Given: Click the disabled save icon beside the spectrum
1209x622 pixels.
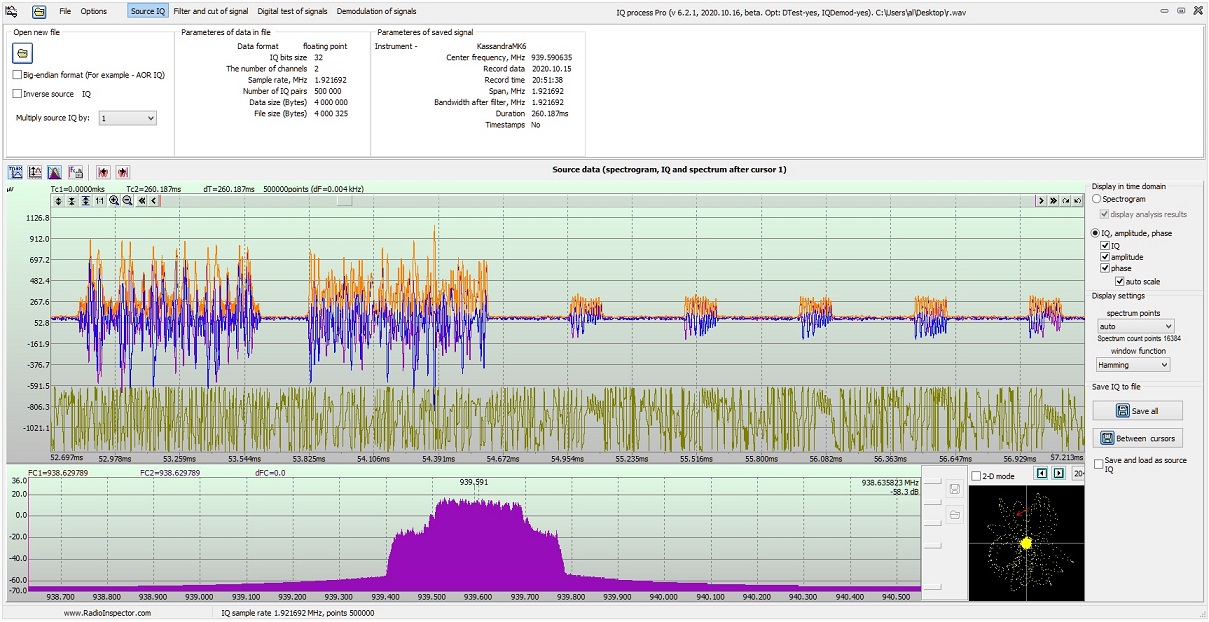Looking at the screenshot, I should [x=955, y=489].
